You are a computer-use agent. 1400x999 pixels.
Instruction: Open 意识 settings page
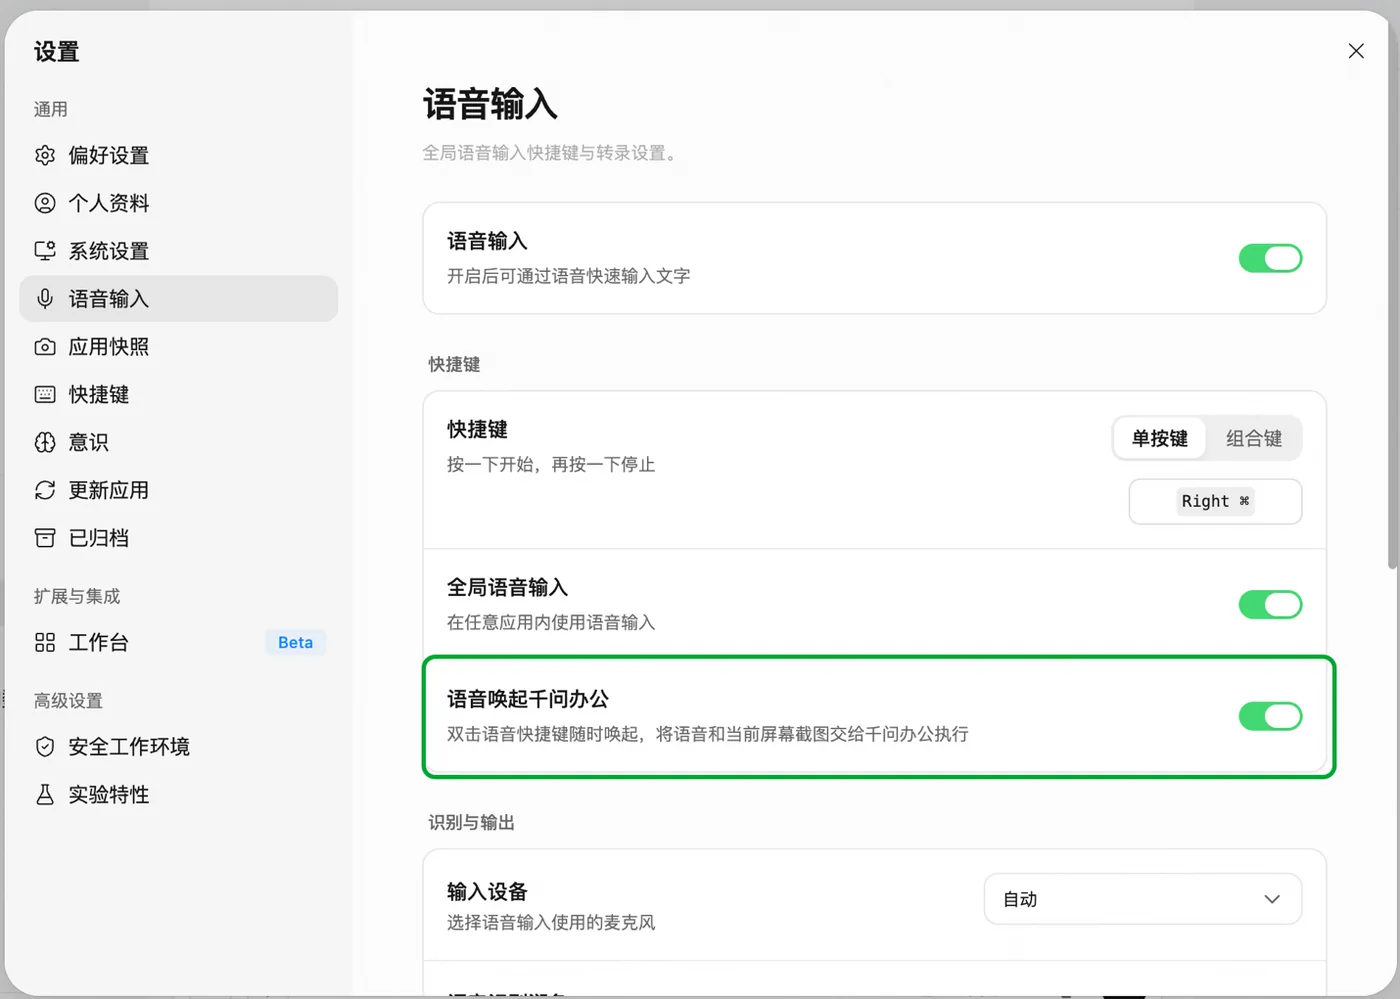pos(178,442)
